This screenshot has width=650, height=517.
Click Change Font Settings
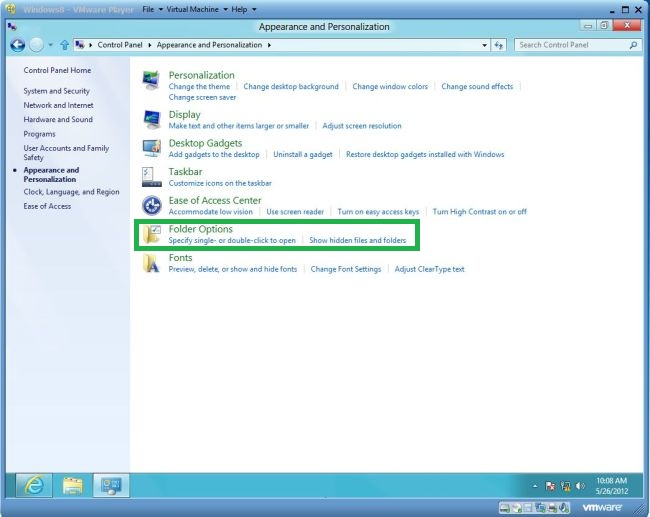(x=346, y=269)
